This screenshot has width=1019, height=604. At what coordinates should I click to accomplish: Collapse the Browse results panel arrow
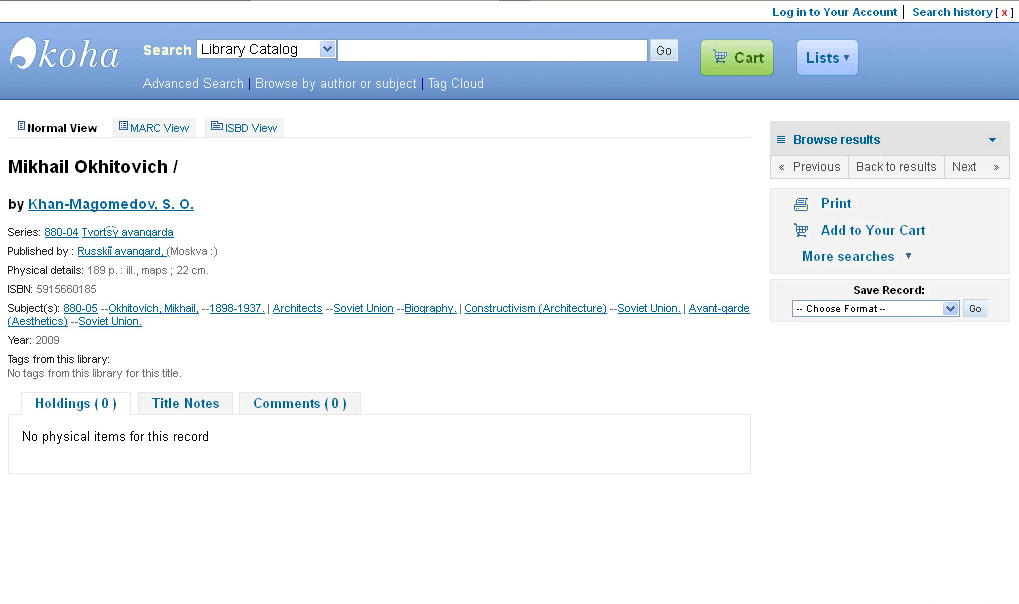pos(992,140)
